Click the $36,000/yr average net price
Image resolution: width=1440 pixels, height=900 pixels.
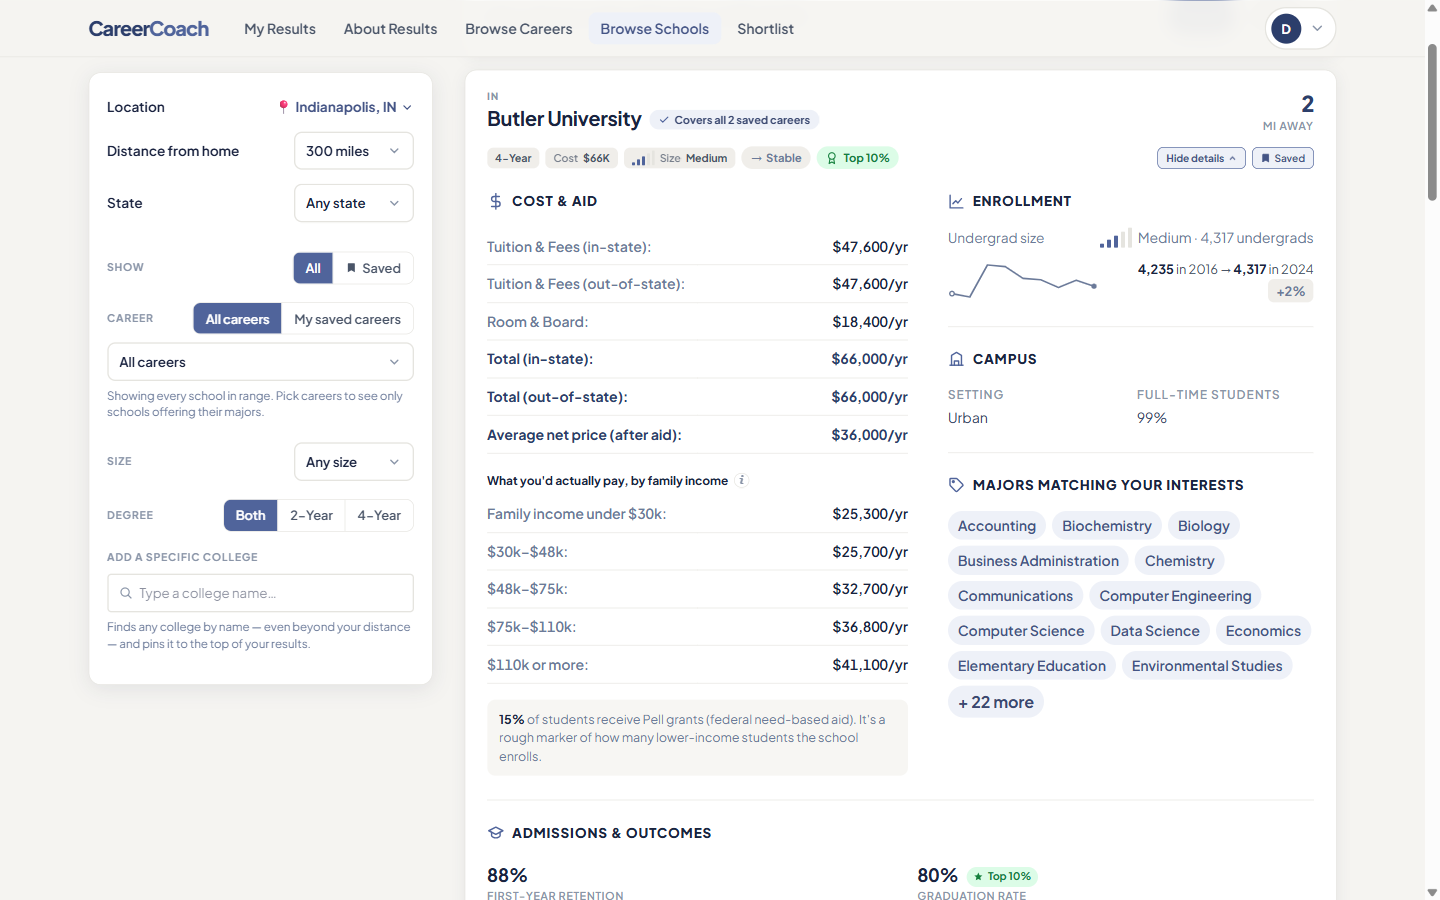tap(870, 435)
